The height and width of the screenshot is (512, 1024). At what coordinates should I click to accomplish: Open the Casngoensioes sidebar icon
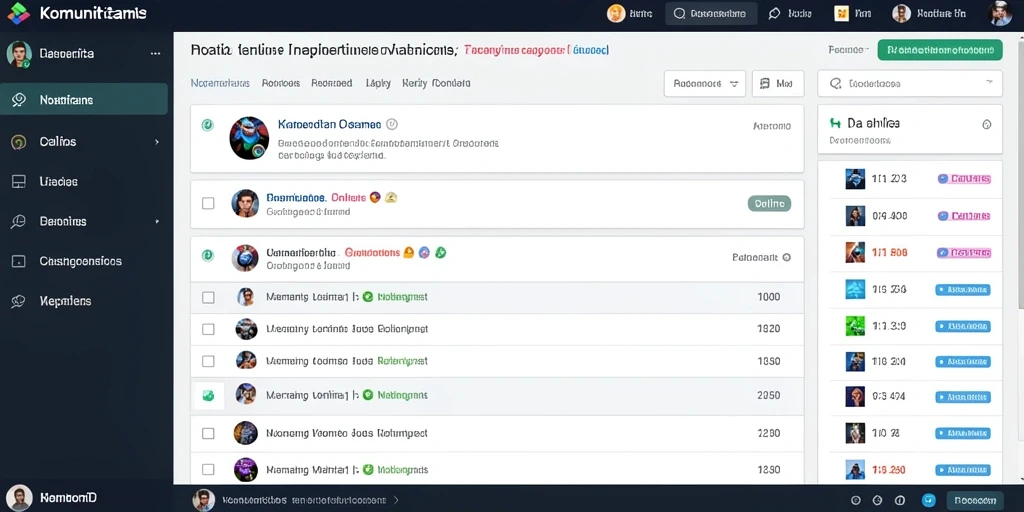pyautogui.click(x=19, y=261)
